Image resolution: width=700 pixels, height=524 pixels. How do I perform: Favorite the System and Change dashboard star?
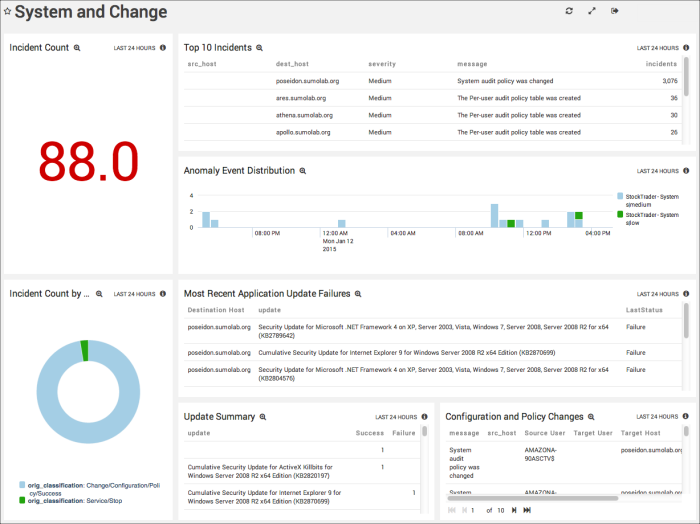[x=8, y=13]
